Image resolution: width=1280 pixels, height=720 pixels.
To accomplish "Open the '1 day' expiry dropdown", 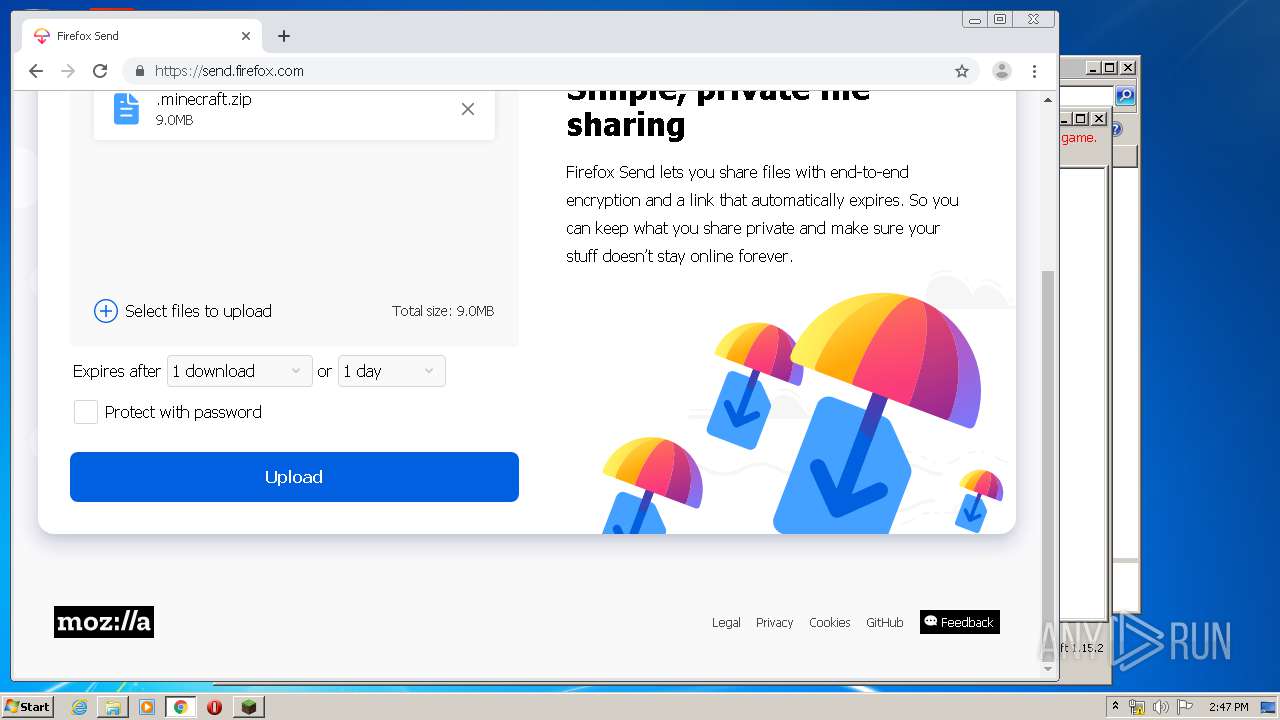I will point(391,371).
